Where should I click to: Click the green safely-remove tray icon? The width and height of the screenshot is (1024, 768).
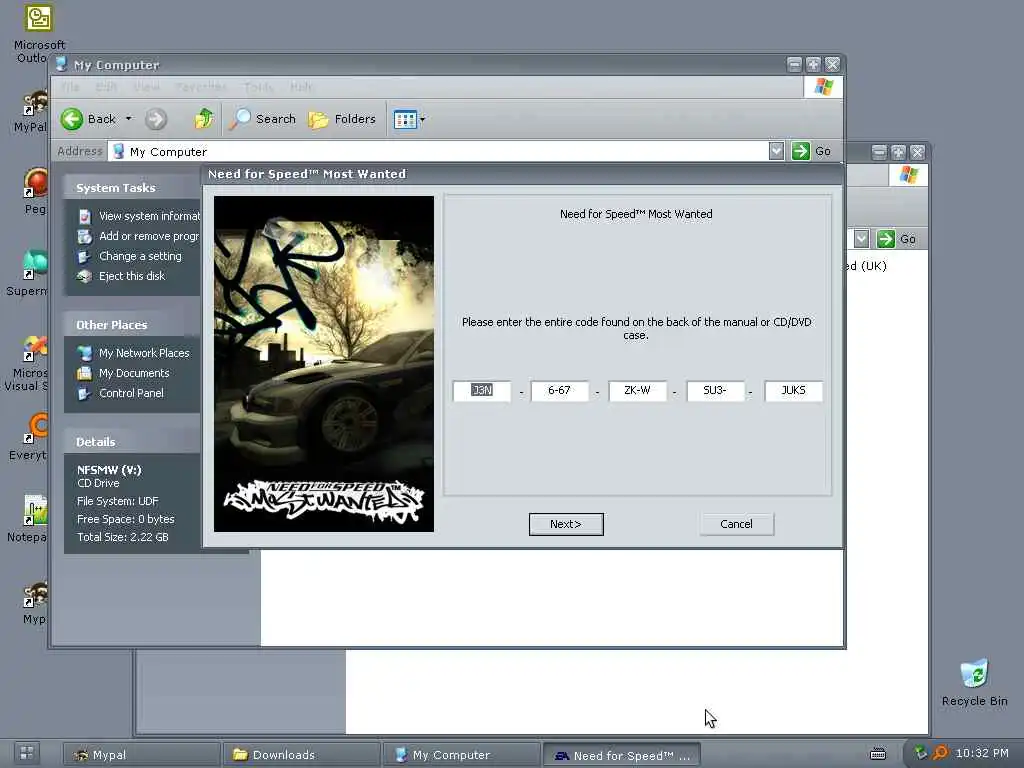coord(920,753)
